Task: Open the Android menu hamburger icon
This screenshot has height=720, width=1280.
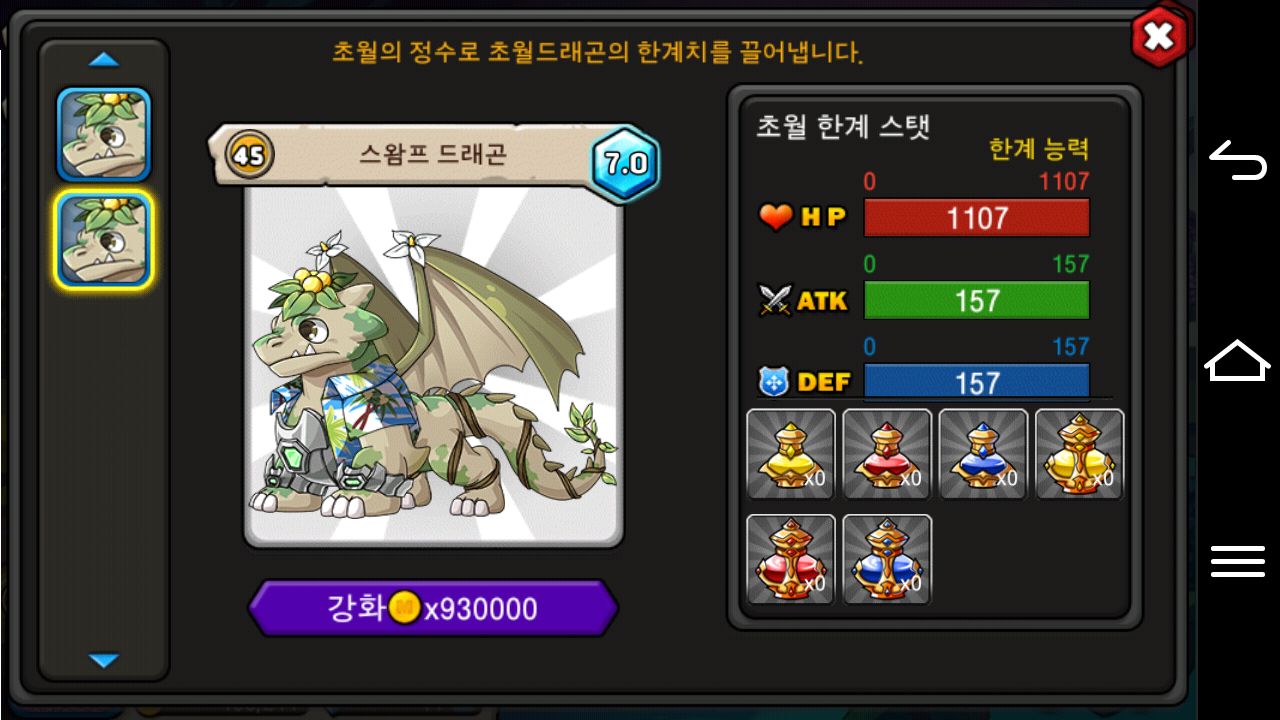Action: click(x=1238, y=561)
